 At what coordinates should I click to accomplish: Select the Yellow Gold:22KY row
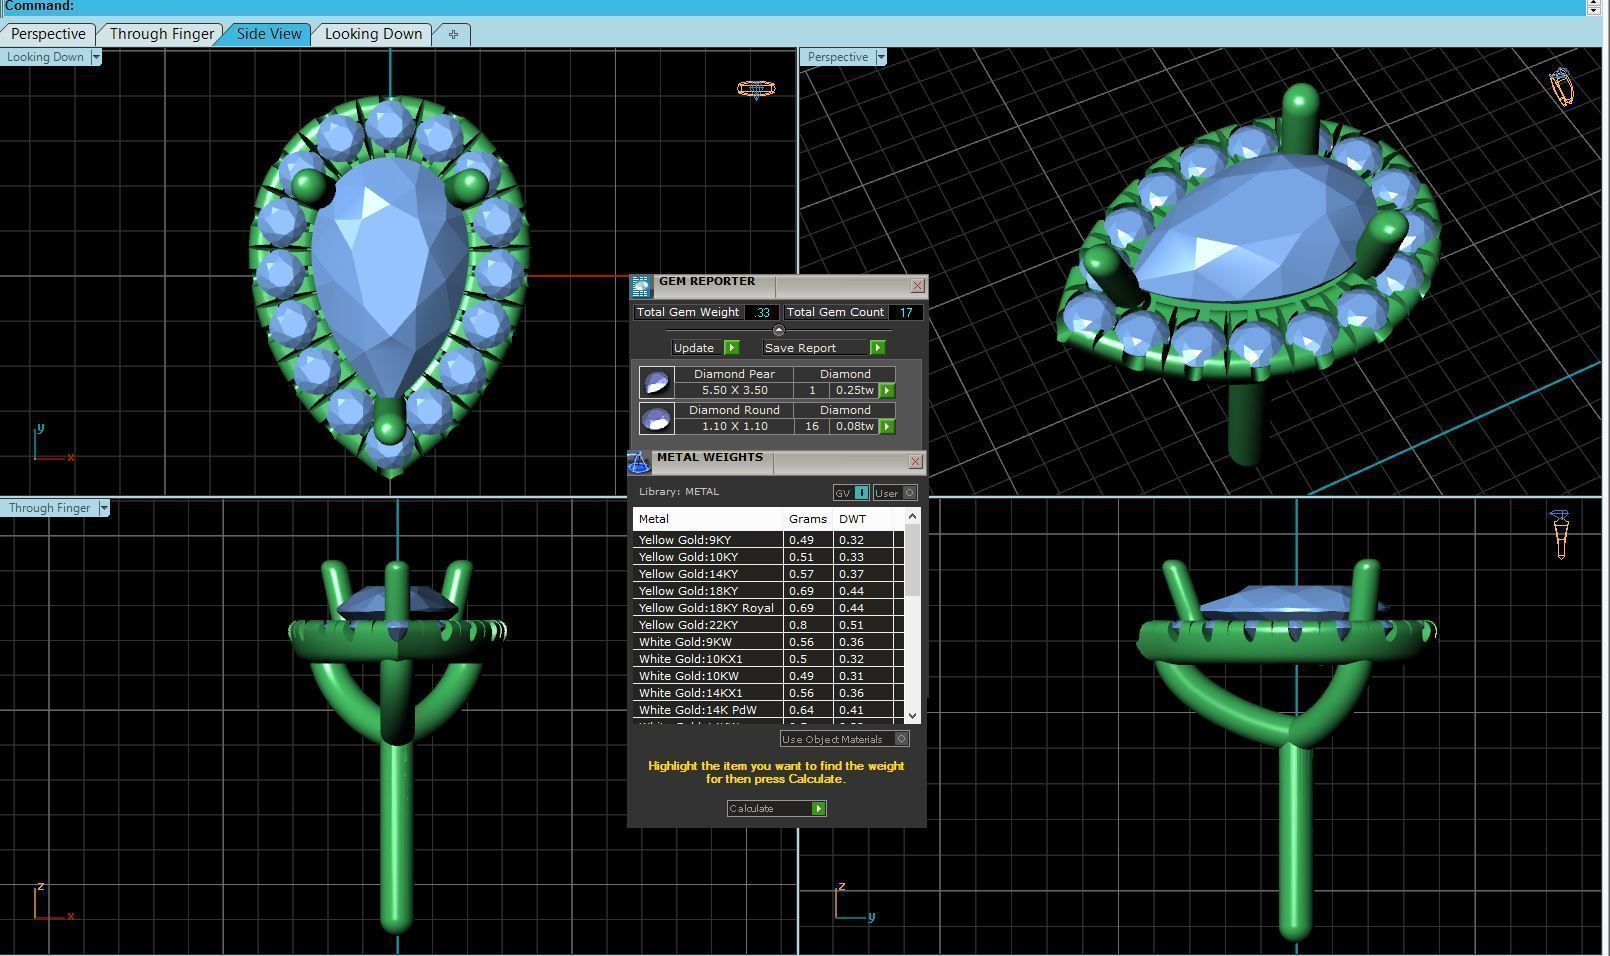pos(768,625)
